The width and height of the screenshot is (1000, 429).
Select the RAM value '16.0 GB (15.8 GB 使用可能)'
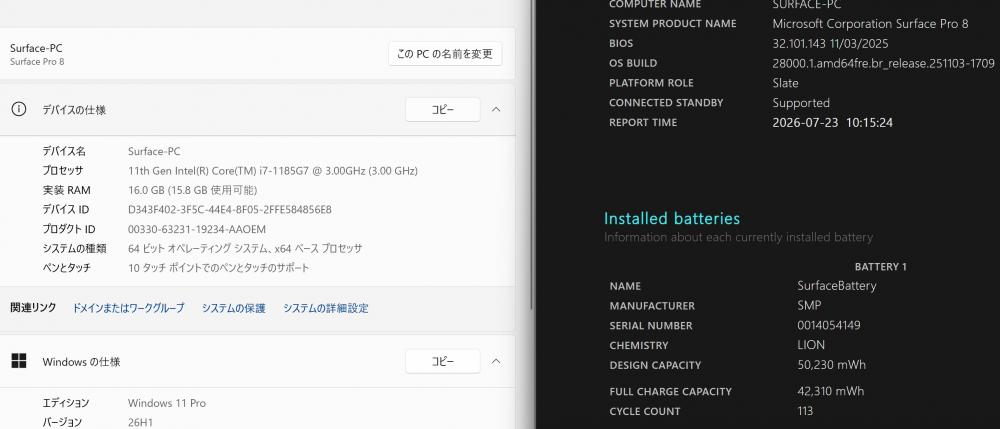pyautogui.click(x=193, y=190)
